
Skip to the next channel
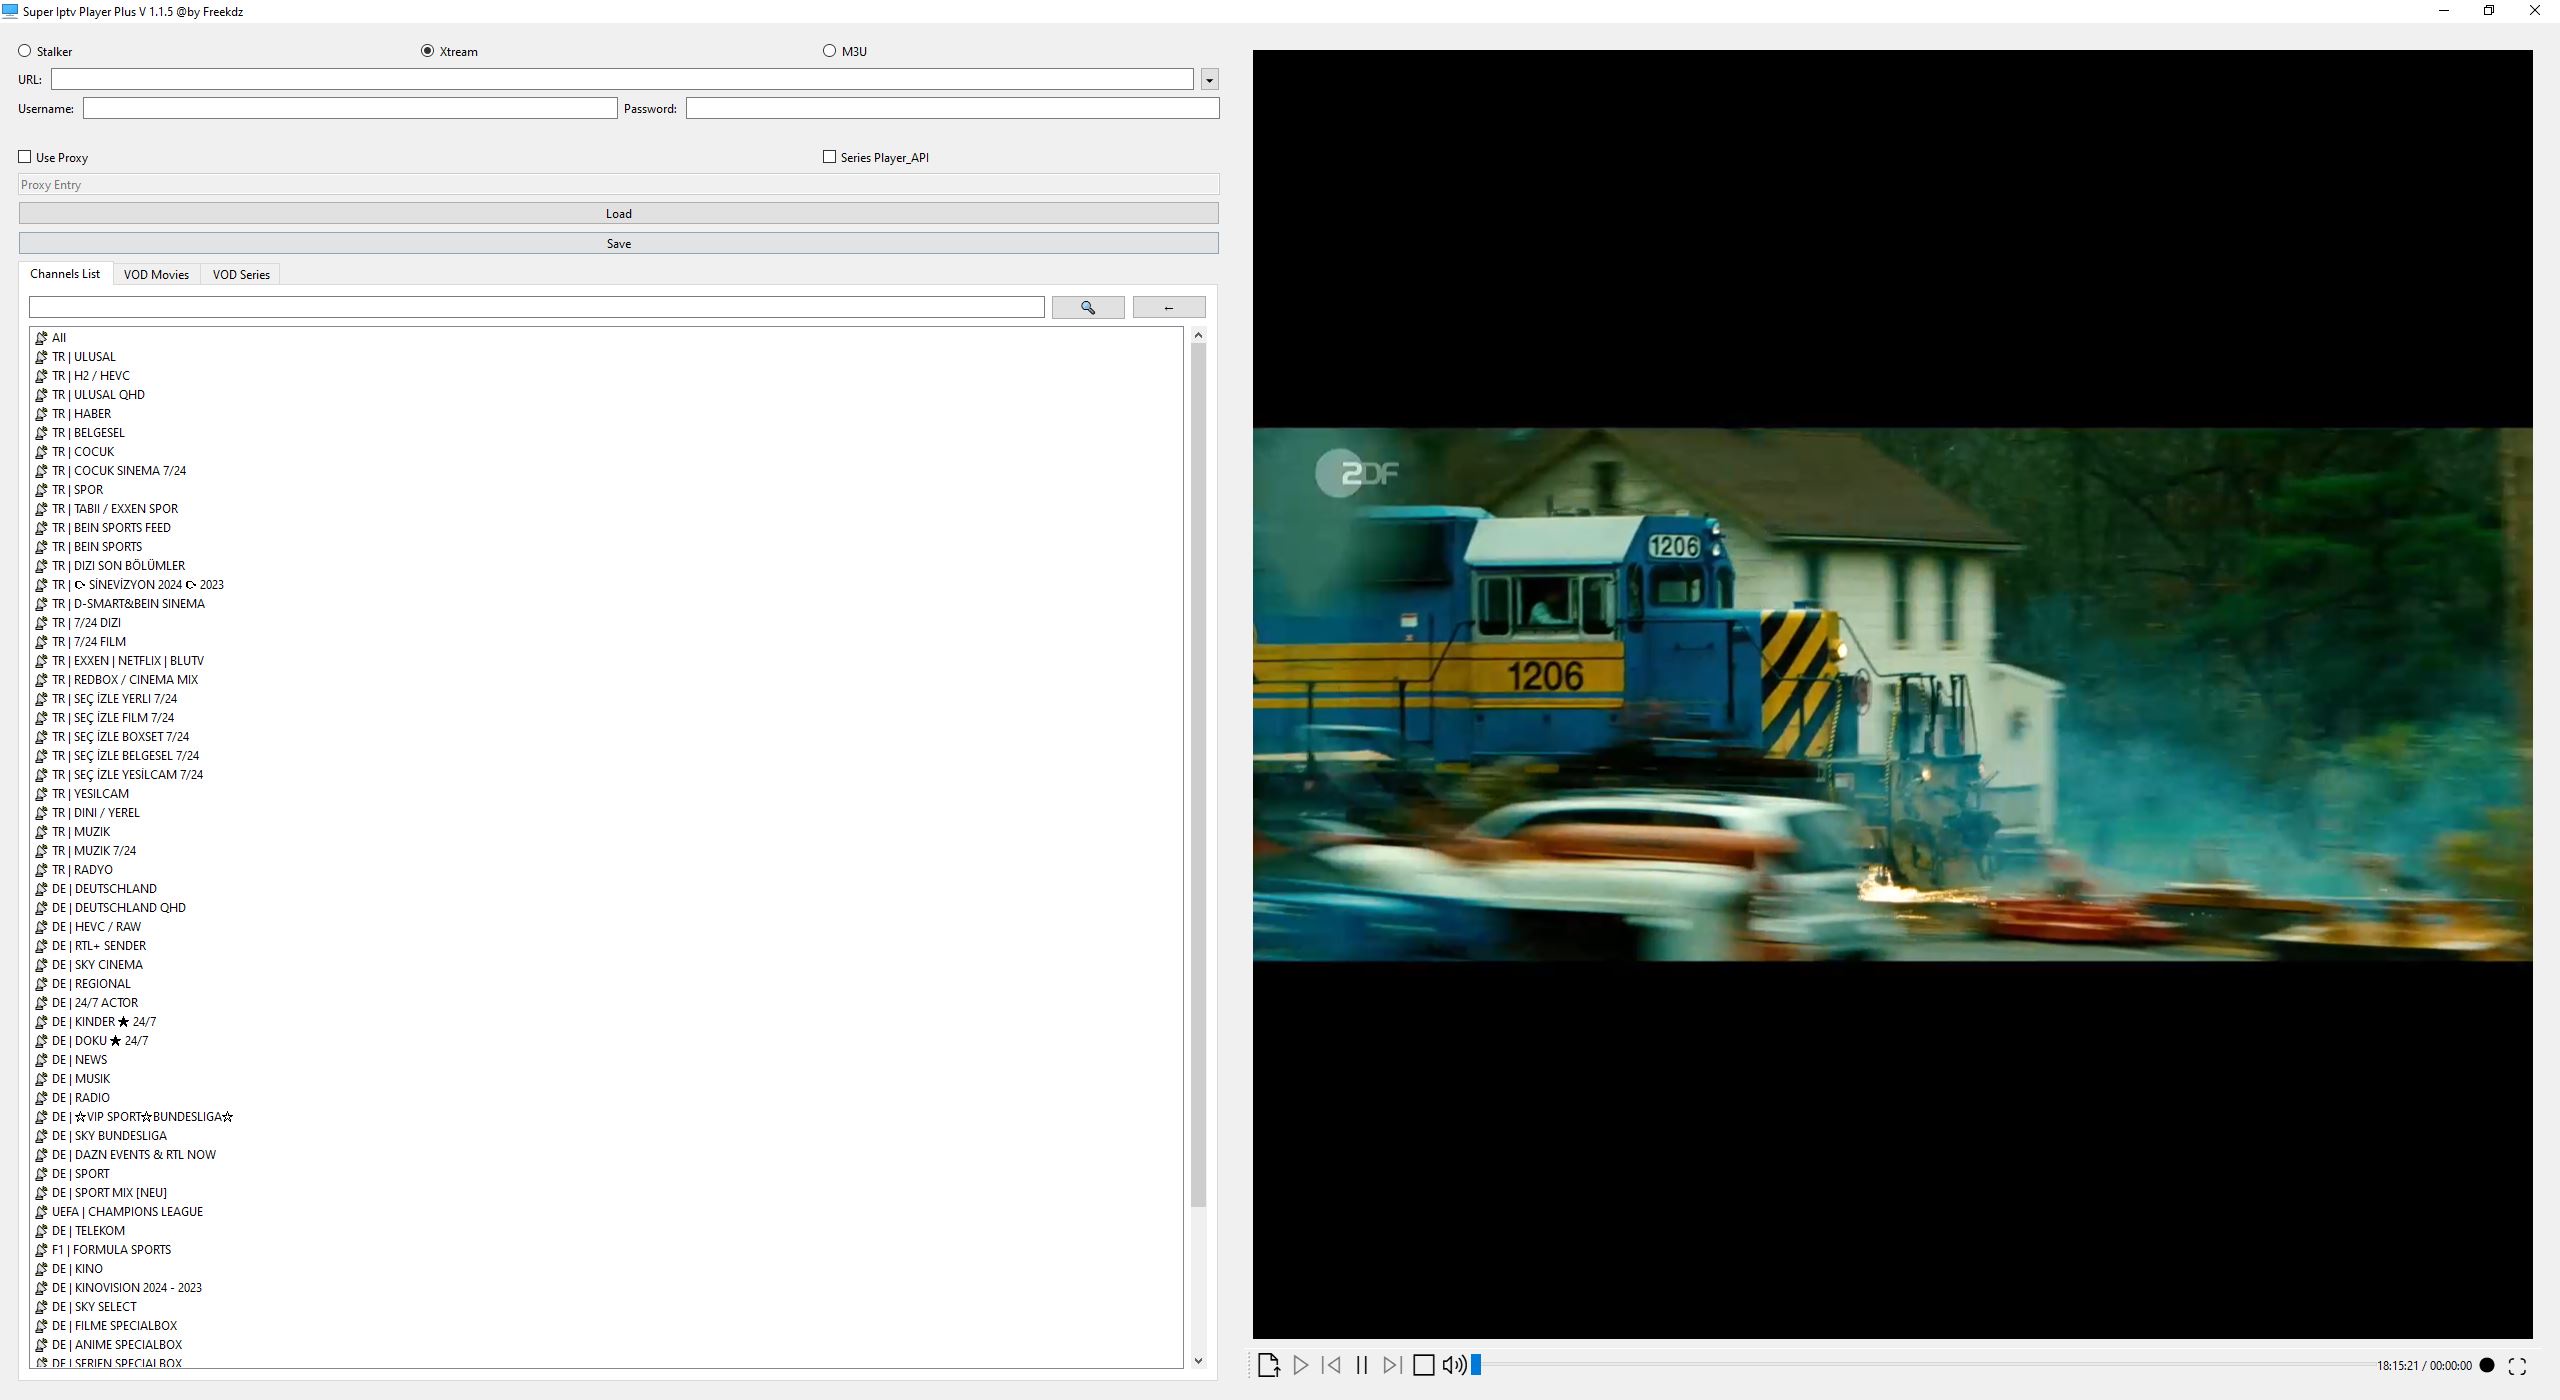tap(1391, 1365)
